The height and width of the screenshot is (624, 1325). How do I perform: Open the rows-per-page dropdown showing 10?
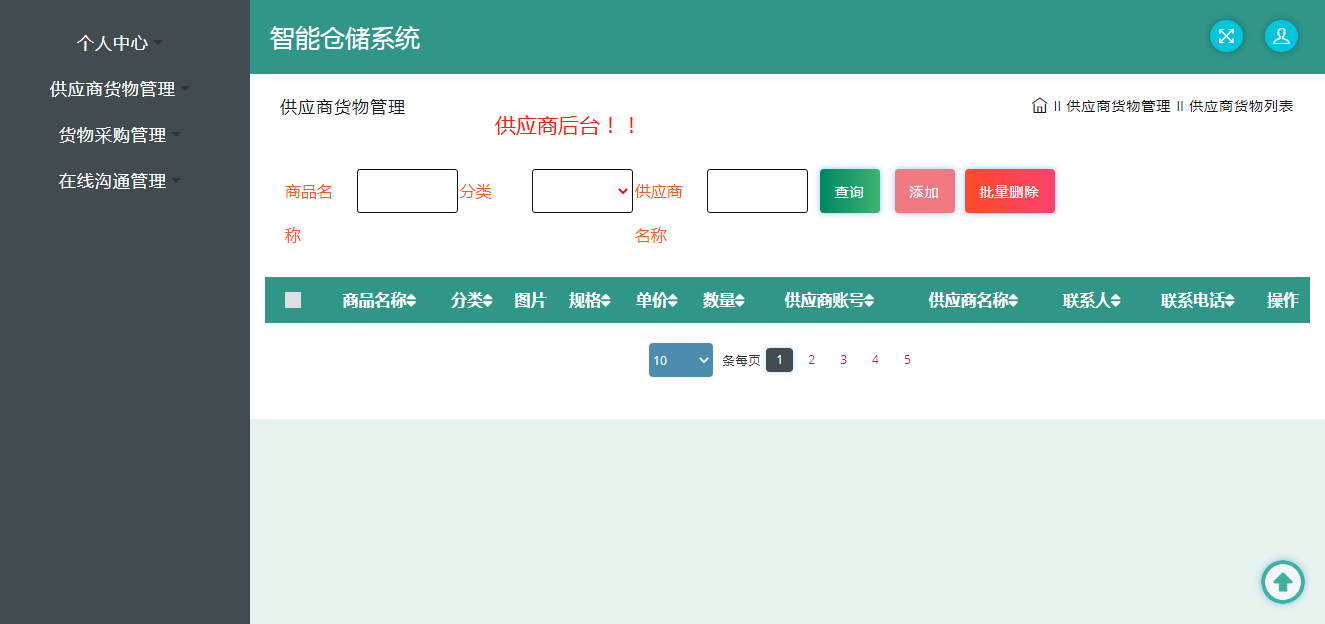pos(680,360)
